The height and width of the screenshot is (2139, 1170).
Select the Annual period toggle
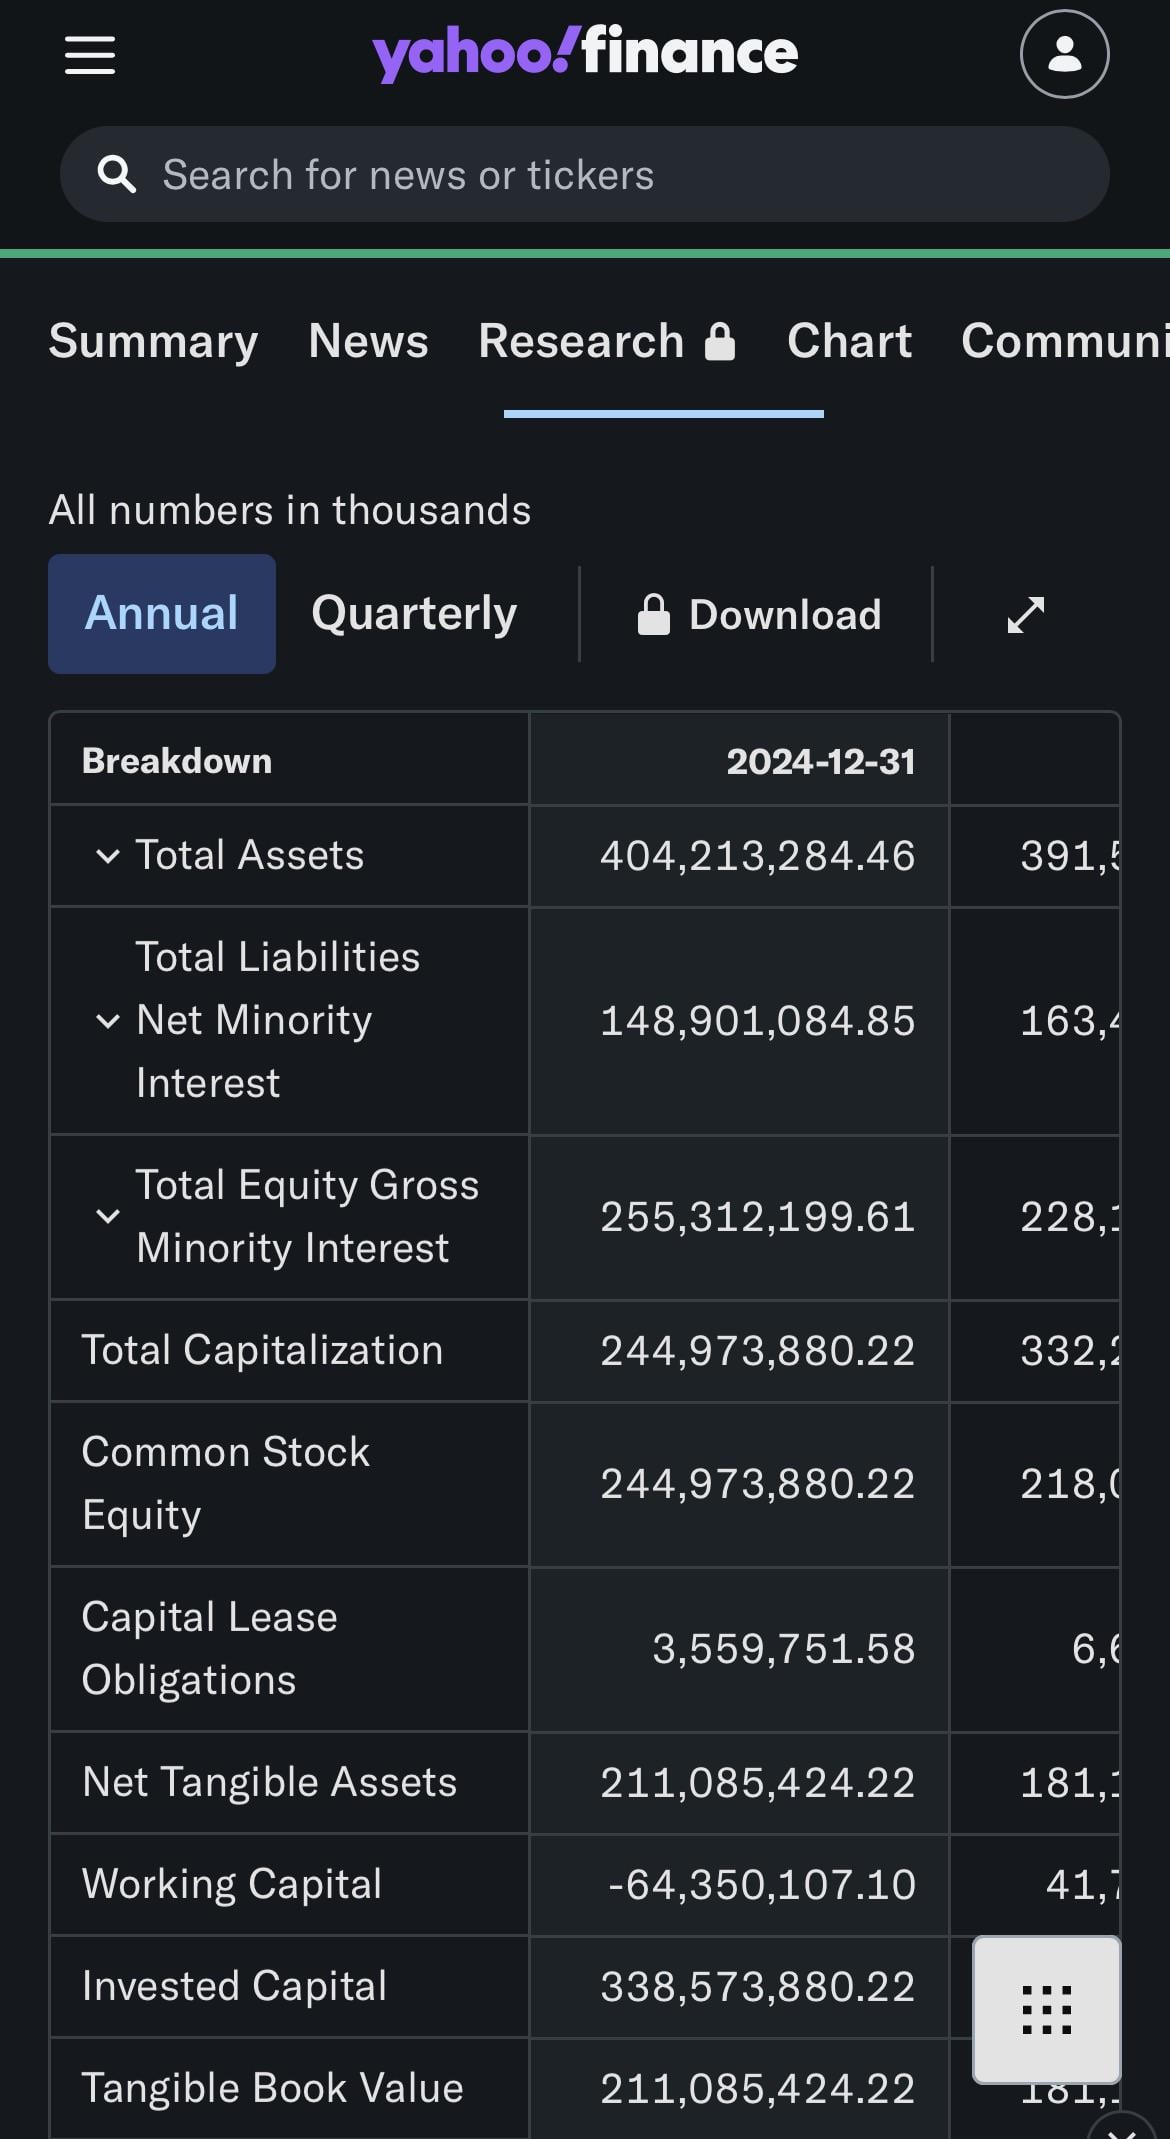pos(162,614)
